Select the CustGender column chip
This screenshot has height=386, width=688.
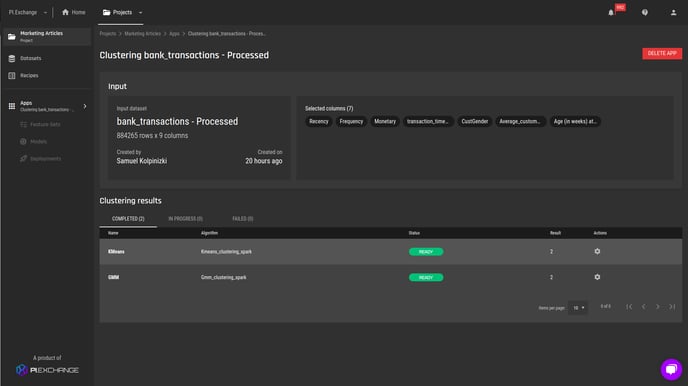[474, 122]
